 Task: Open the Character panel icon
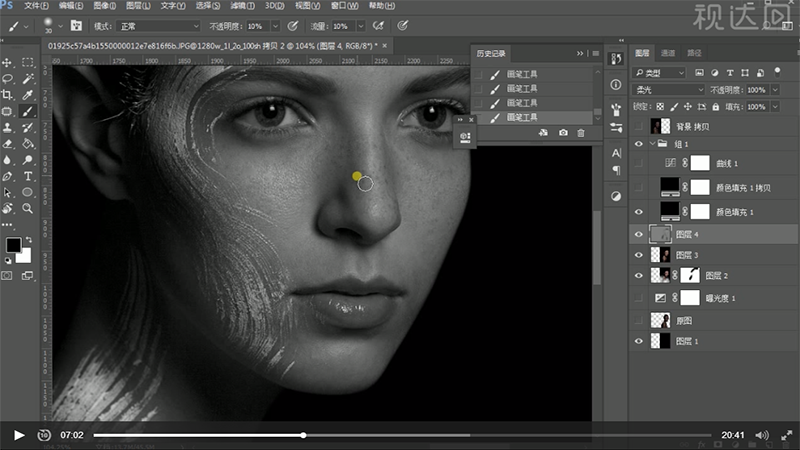click(616, 153)
